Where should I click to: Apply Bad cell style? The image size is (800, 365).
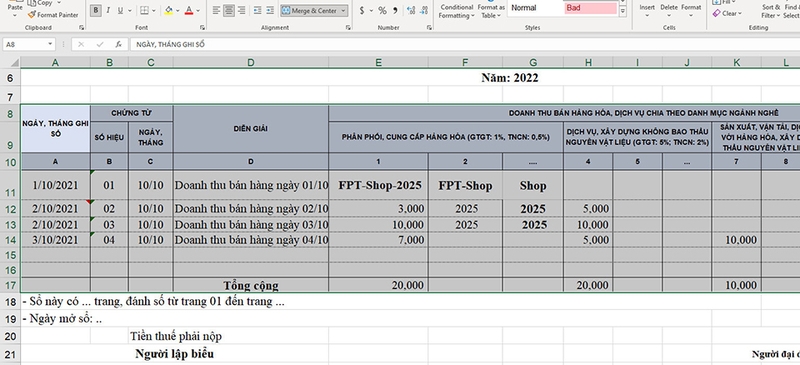(x=591, y=8)
